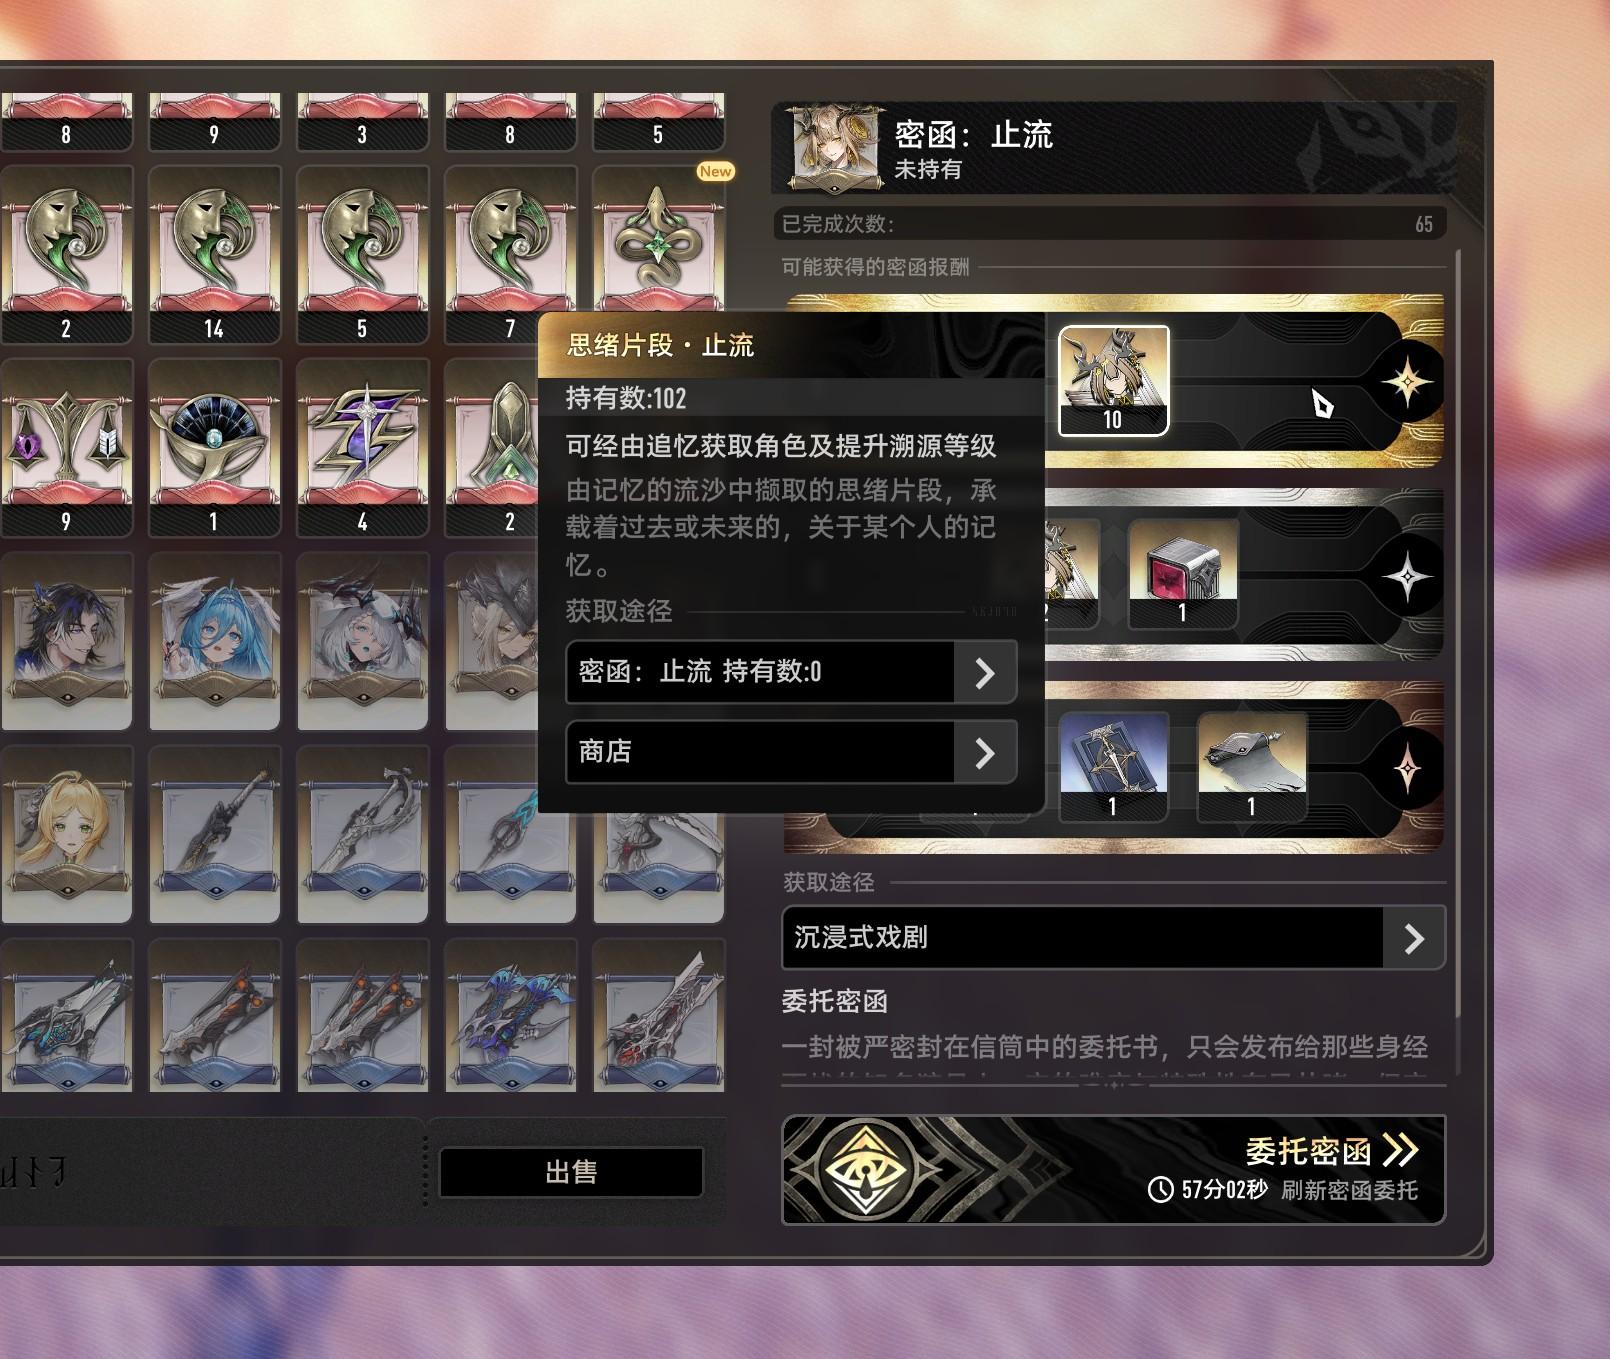Select the balance scale emblem with count 9

[66, 448]
